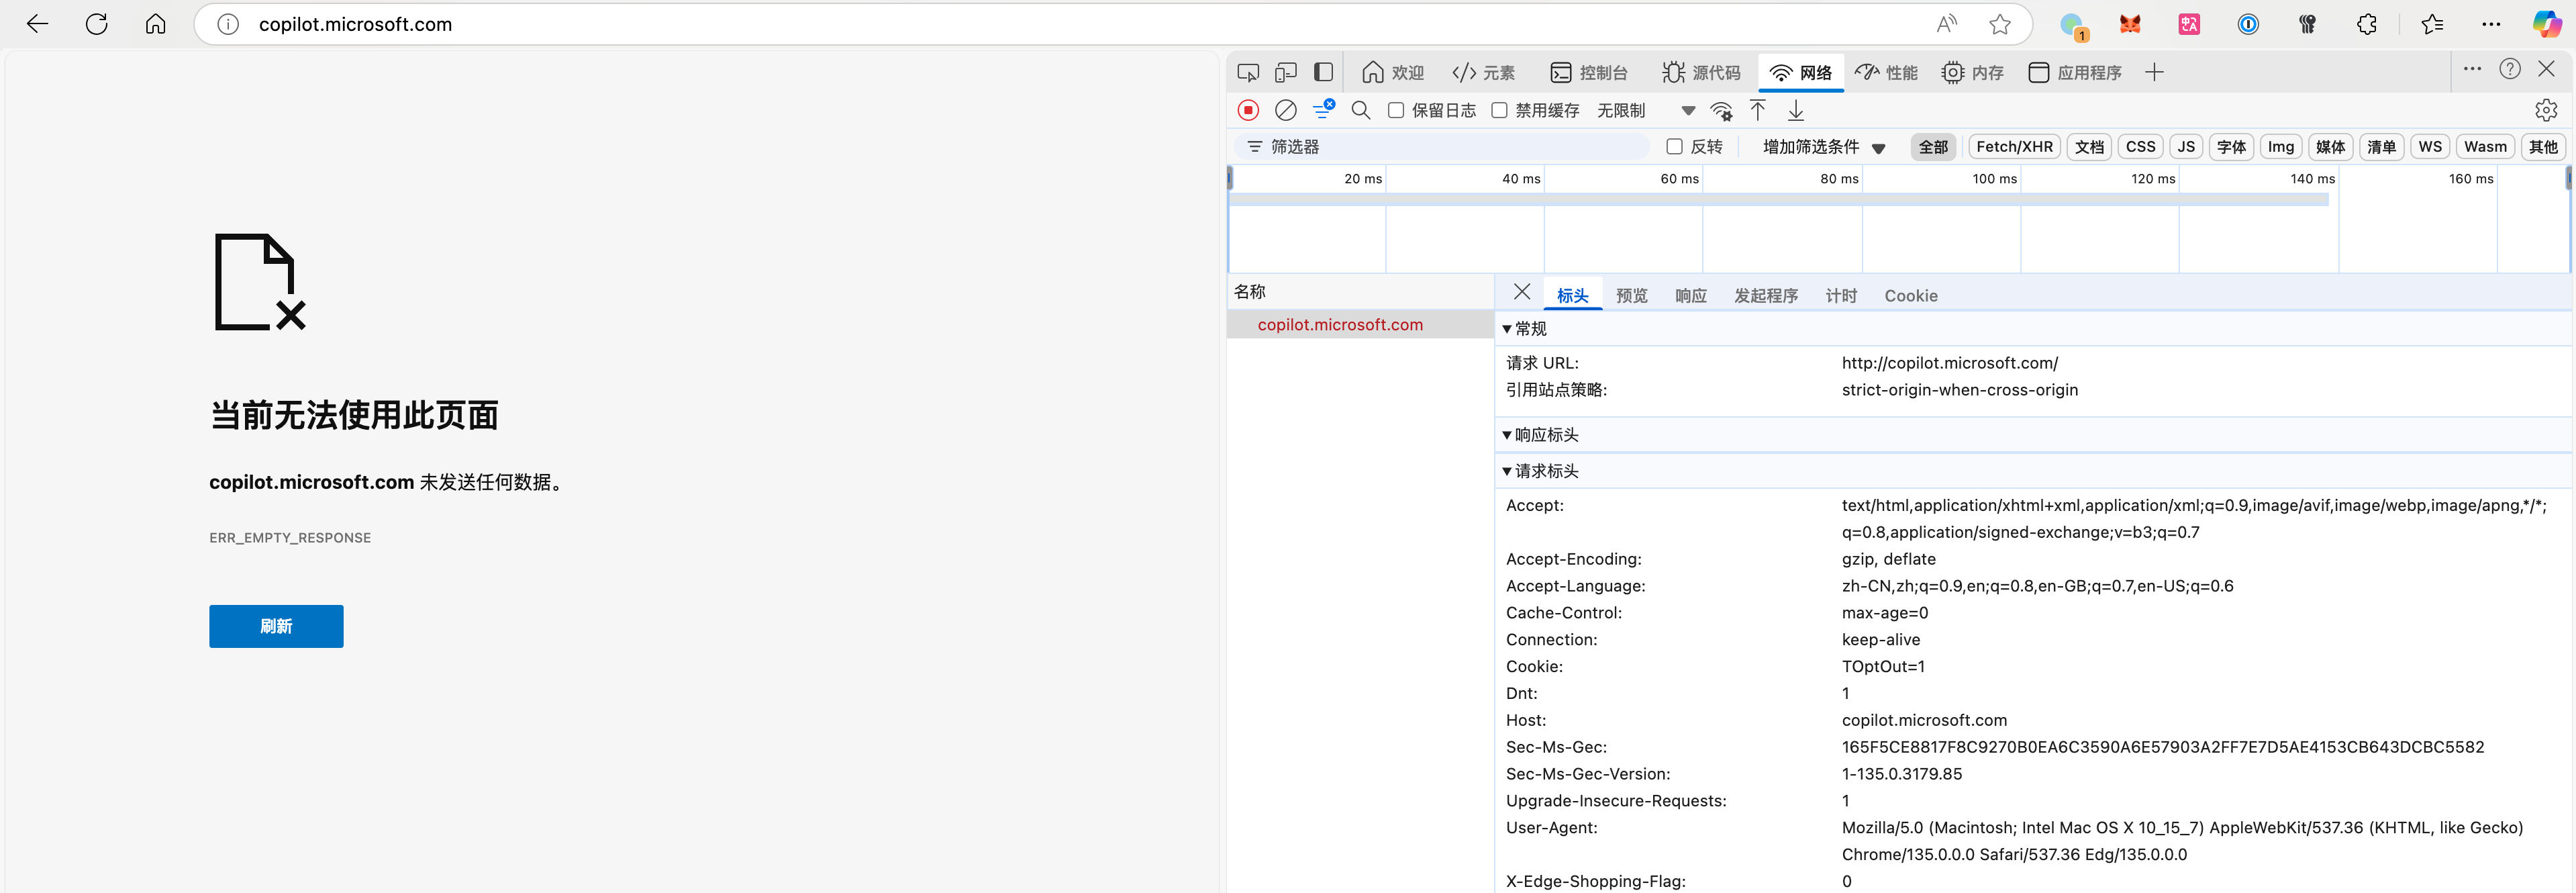This screenshot has height=893, width=2576.
Task: Open the 增加筛选条件 dropdown
Action: 1823,146
